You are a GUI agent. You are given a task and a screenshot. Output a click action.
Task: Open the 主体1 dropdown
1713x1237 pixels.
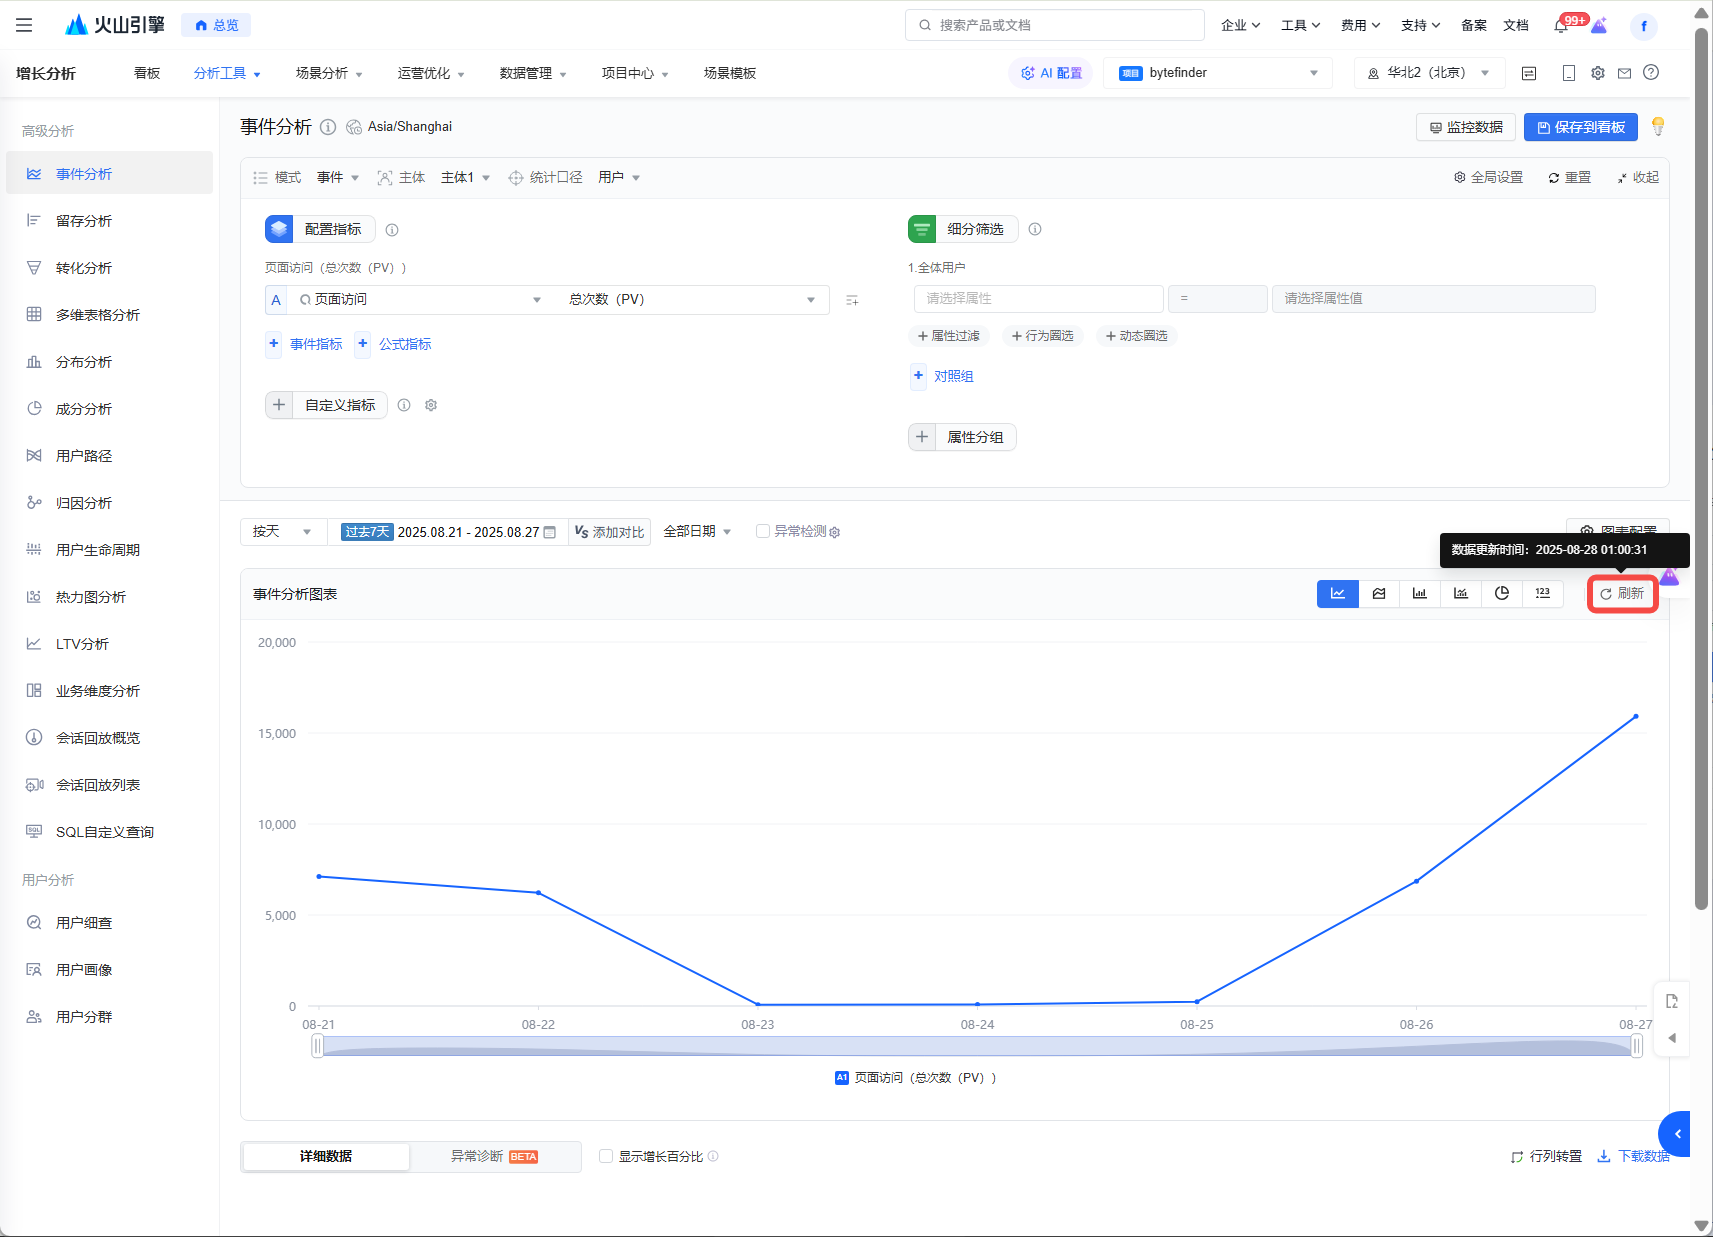coord(465,178)
